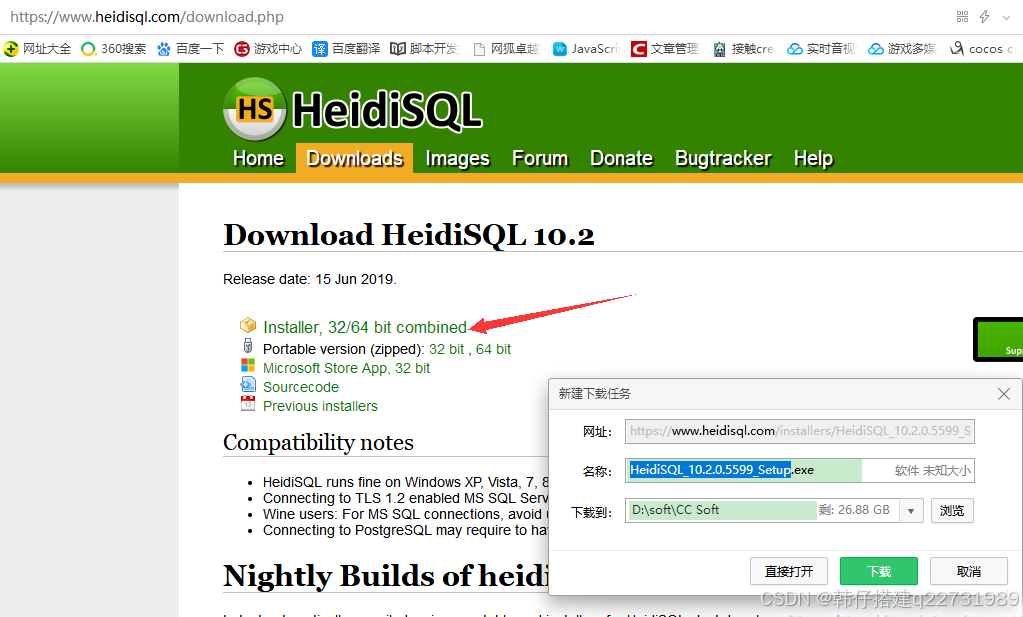Click Installer, 32/64 bit combined link
1023x617 pixels.
tap(365, 327)
